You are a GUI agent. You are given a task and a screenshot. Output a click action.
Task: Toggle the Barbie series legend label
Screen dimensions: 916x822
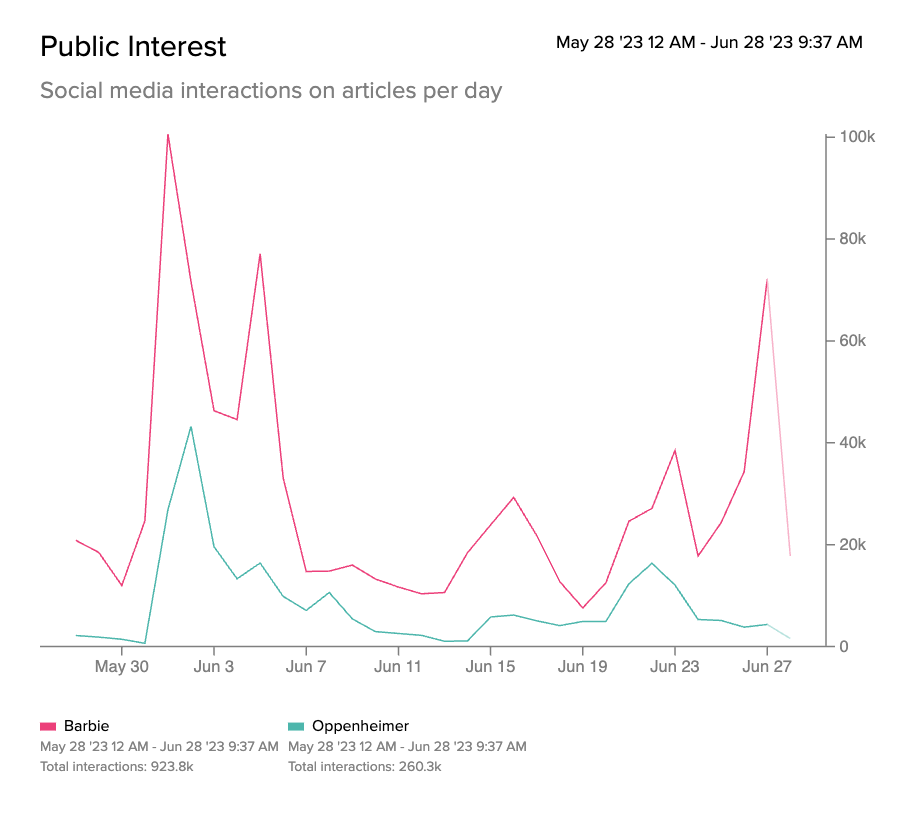87,727
